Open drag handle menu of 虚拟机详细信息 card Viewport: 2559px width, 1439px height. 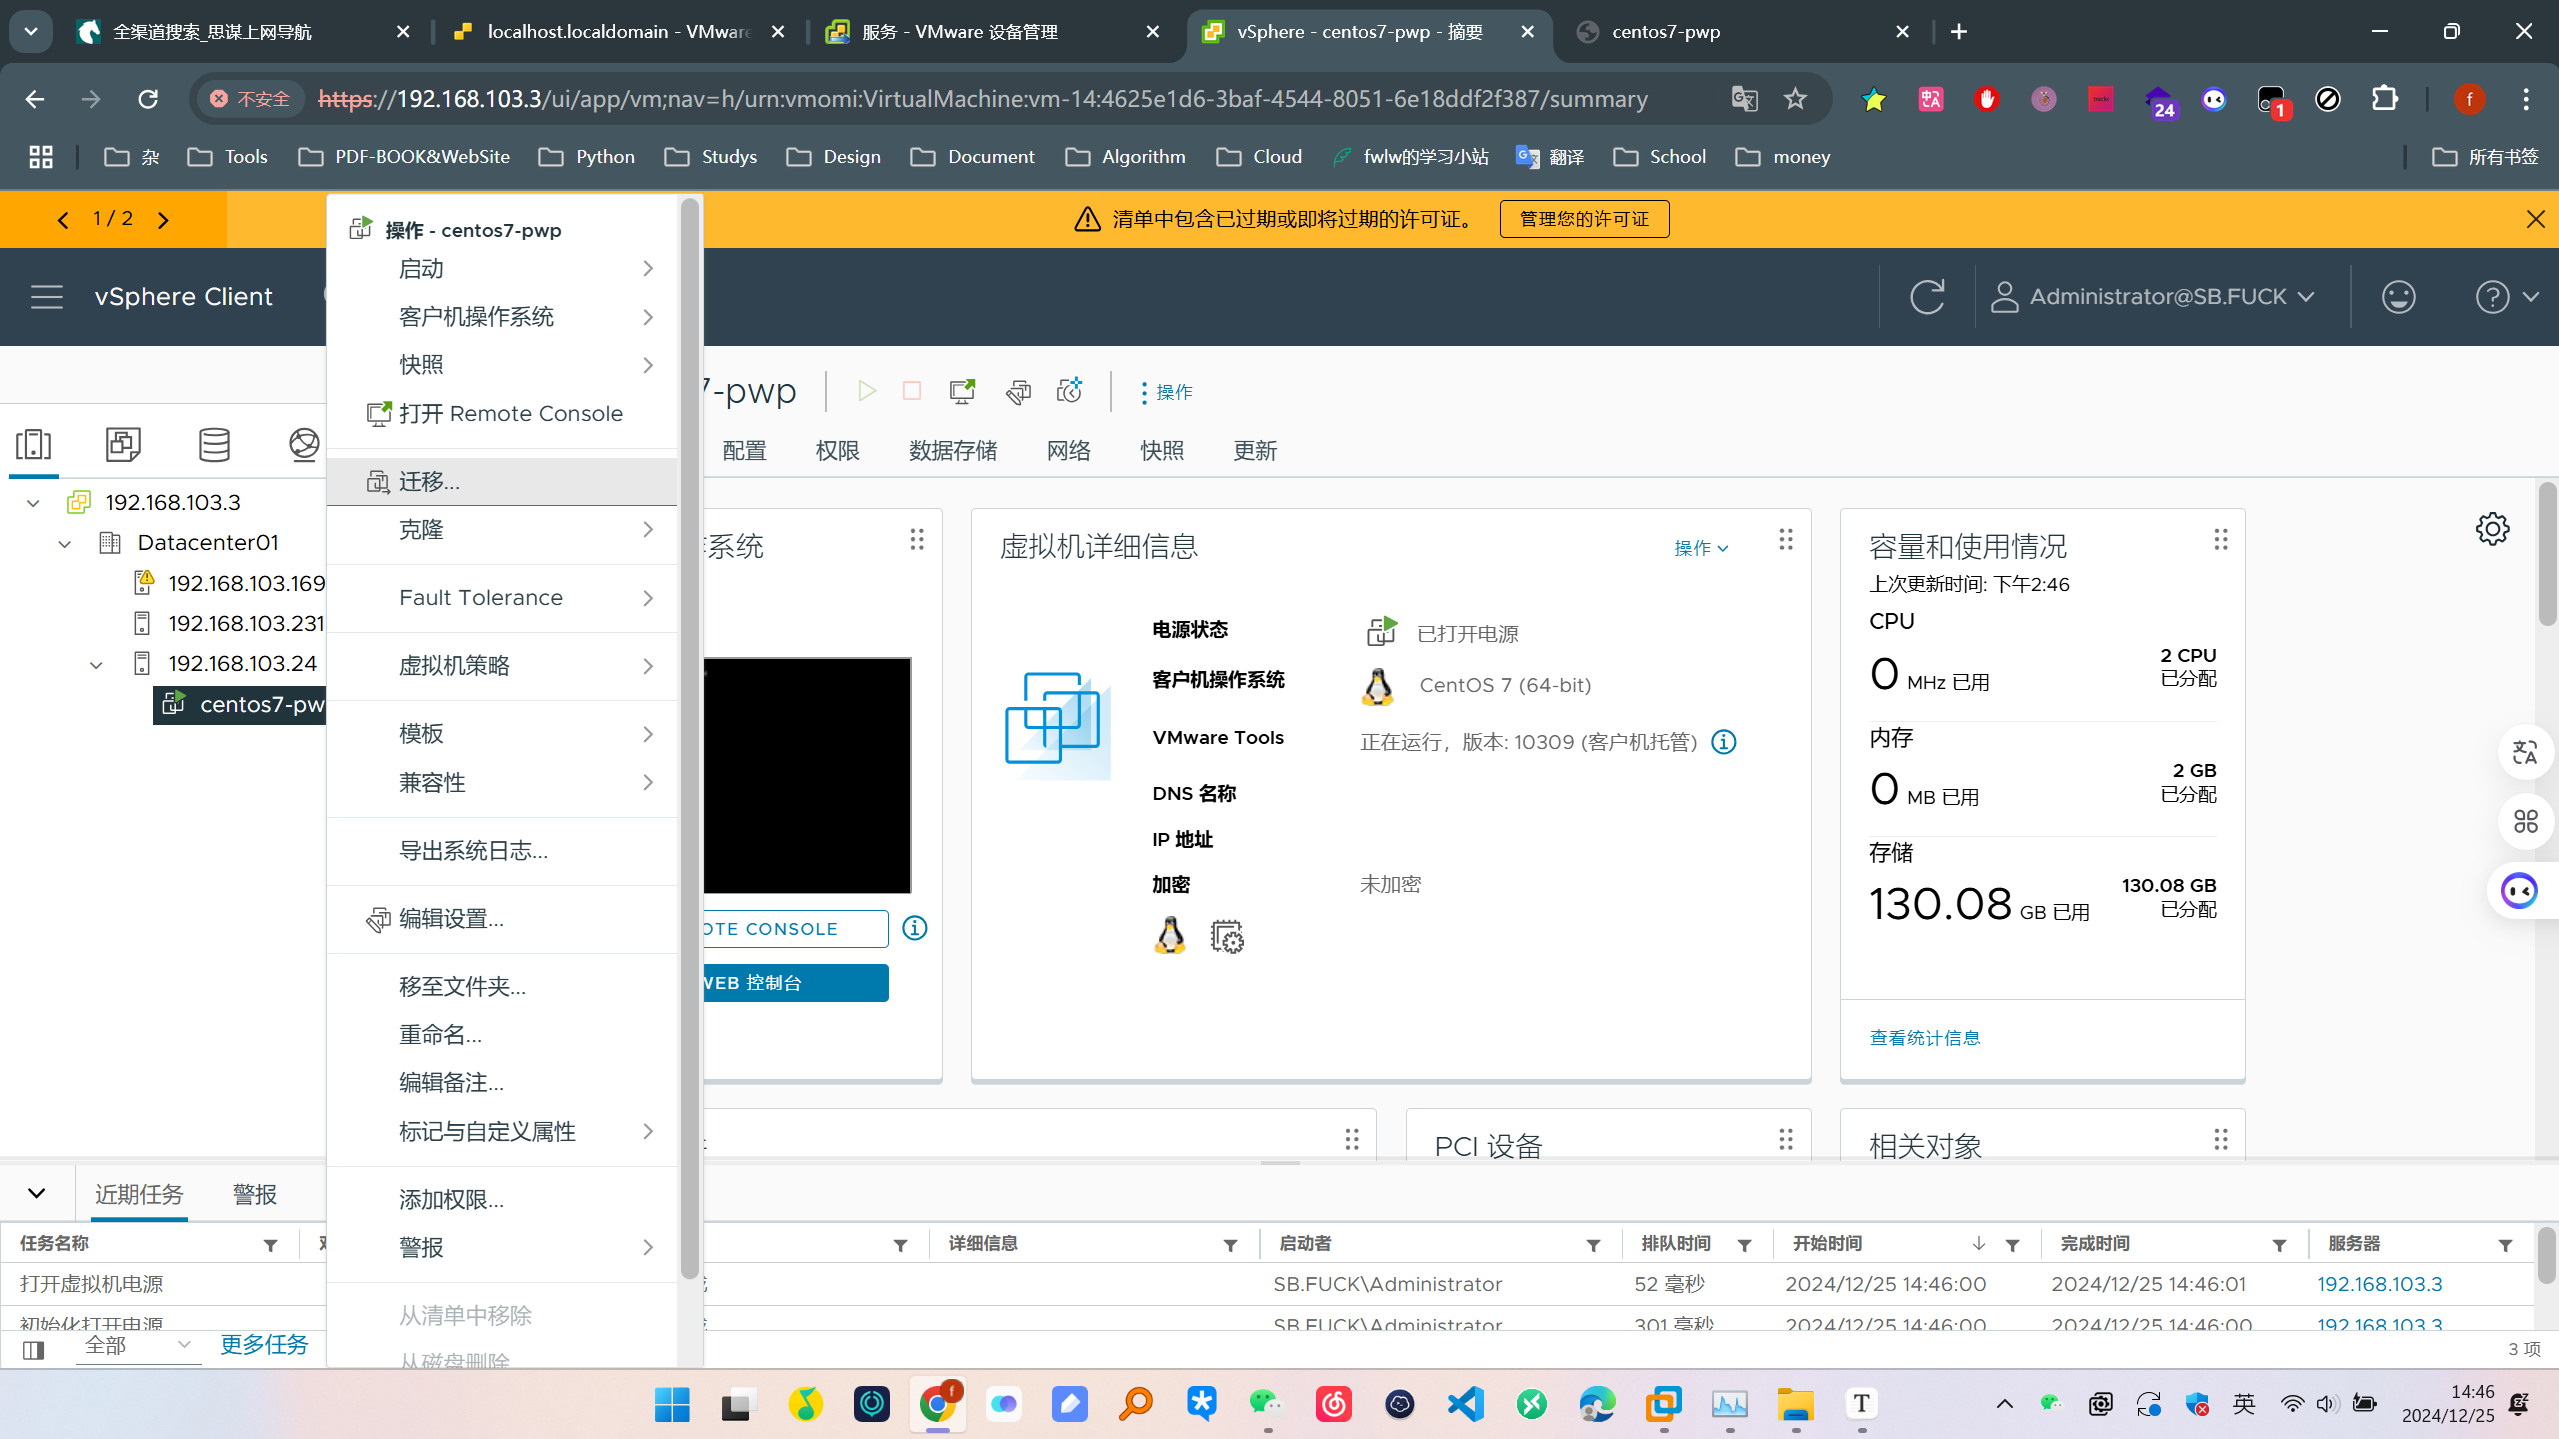(1786, 540)
